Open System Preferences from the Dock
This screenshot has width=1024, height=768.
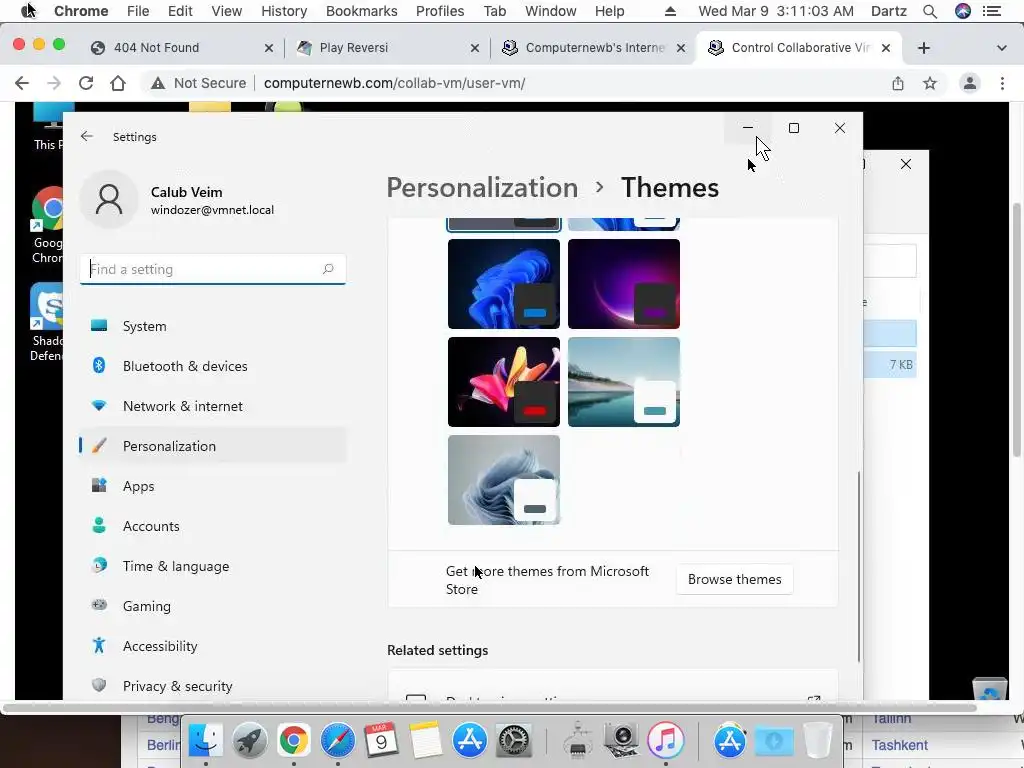tap(514, 740)
